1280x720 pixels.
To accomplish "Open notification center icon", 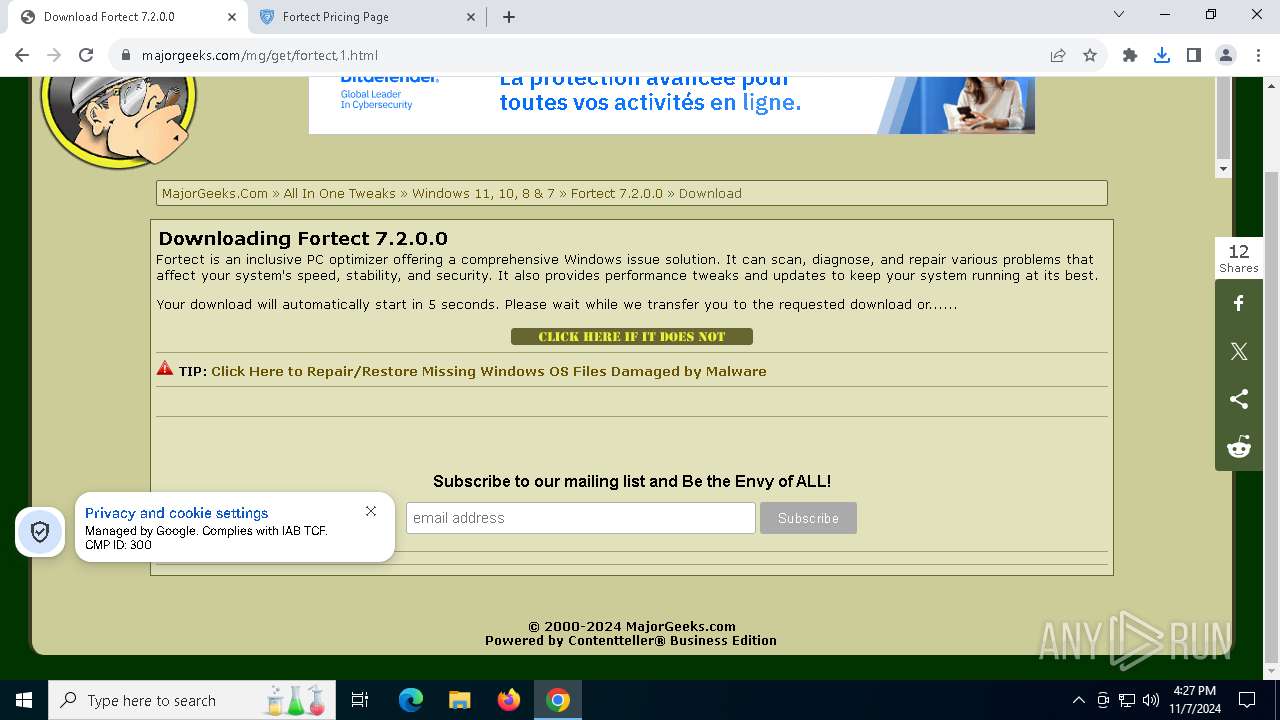I will click(x=1247, y=700).
